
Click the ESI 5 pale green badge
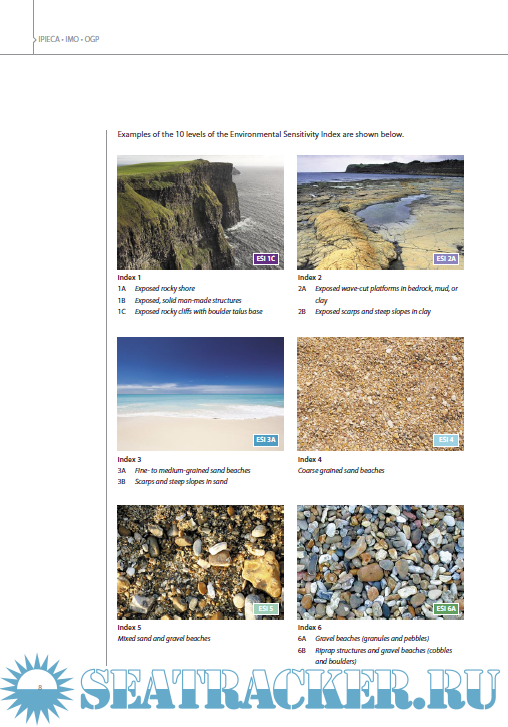[x=266, y=608]
